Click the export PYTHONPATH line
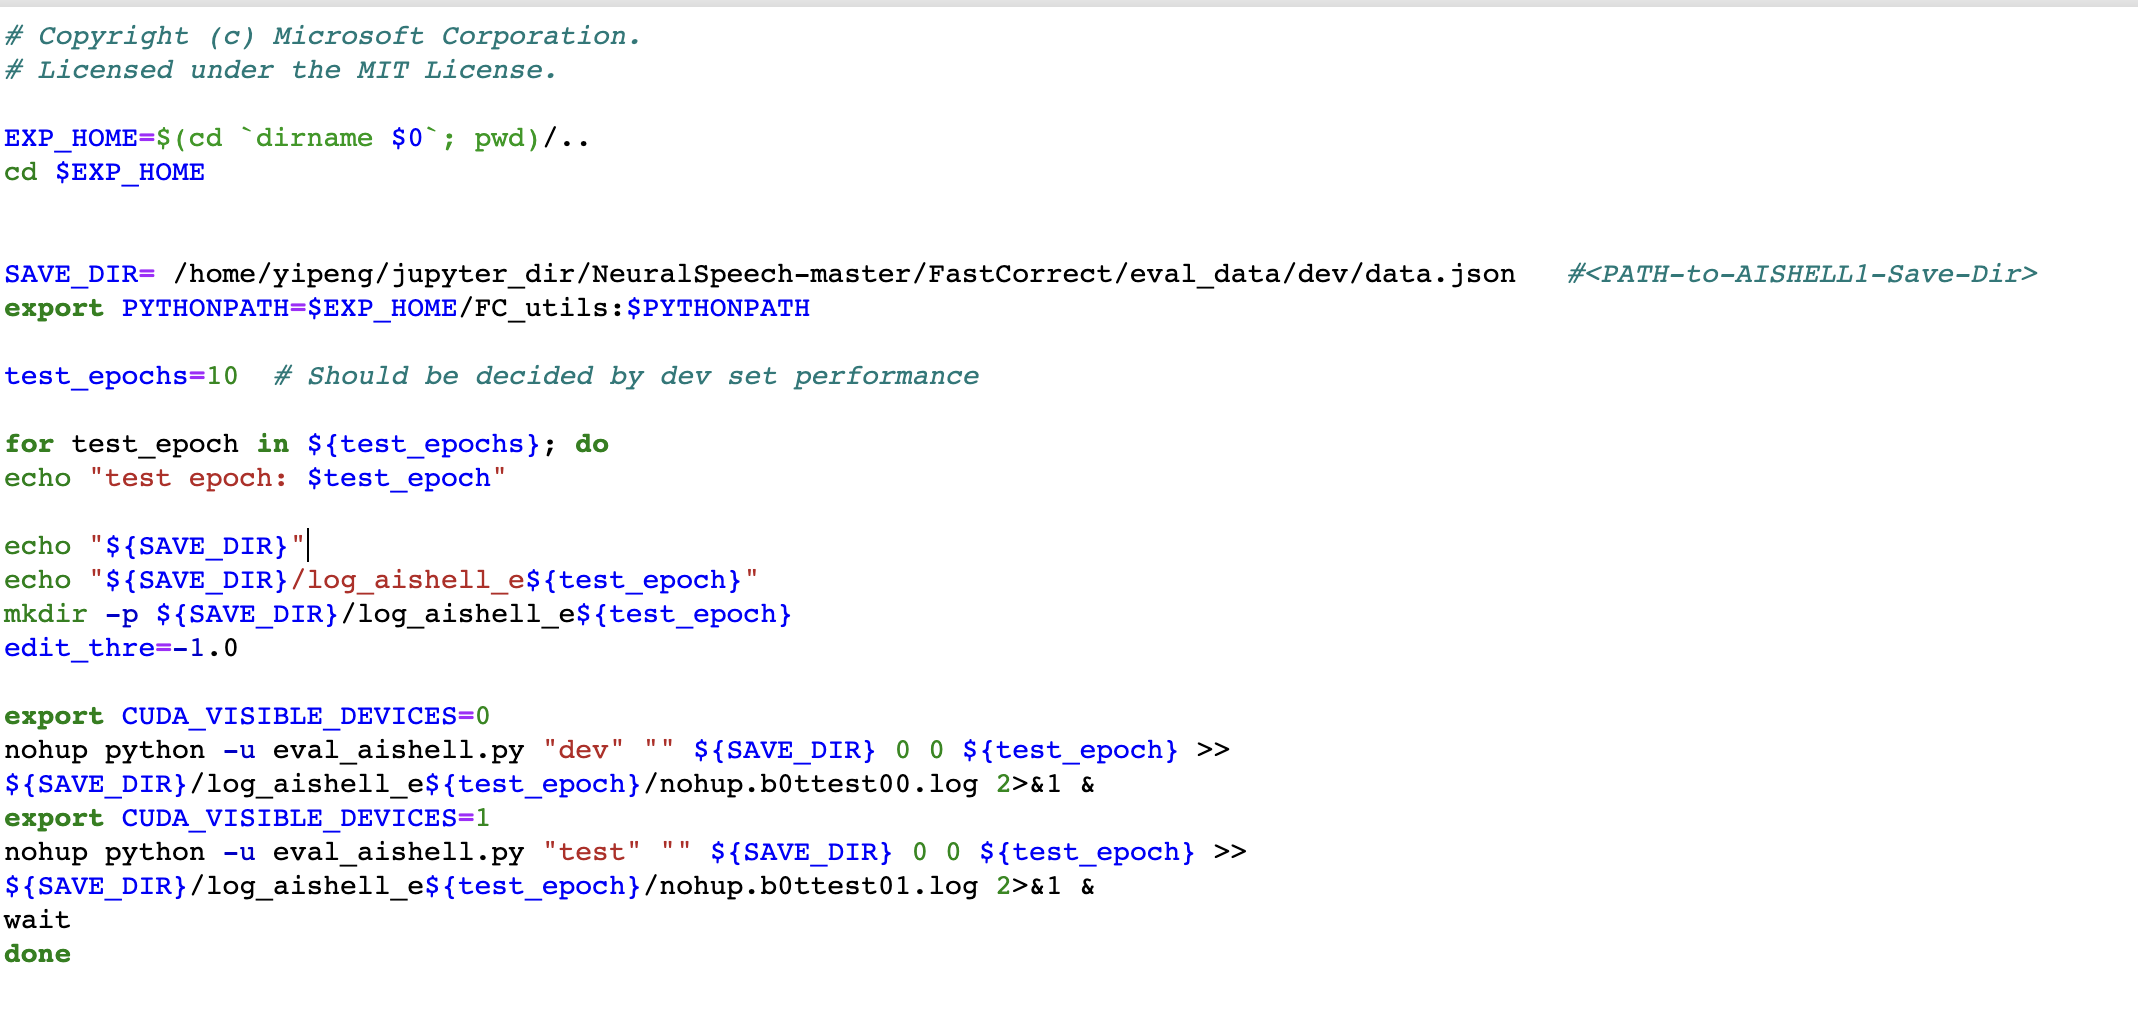 (x=407, y=308)
